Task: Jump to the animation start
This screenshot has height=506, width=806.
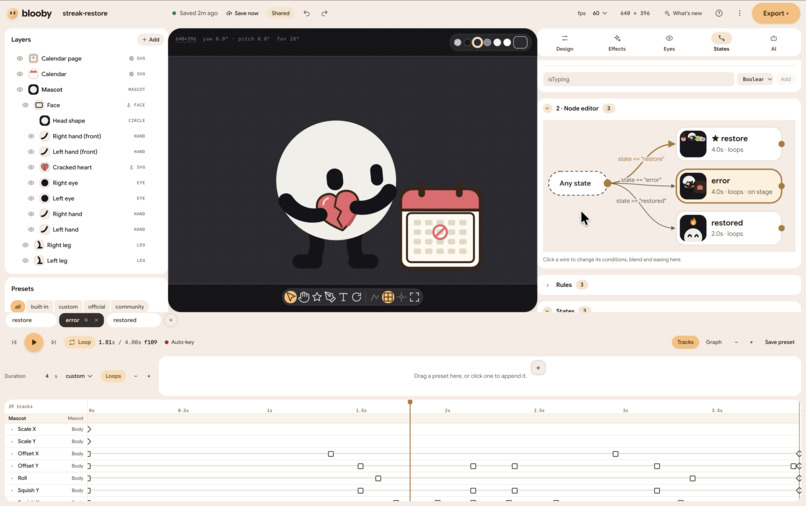Action: (x=14, y=342)
